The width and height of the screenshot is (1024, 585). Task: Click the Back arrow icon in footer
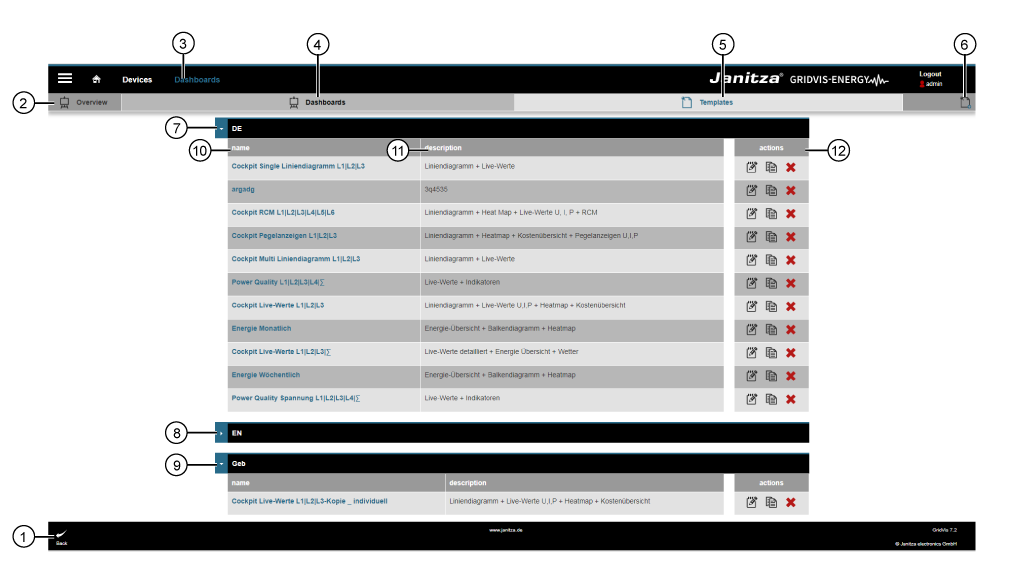coord(61,535)
